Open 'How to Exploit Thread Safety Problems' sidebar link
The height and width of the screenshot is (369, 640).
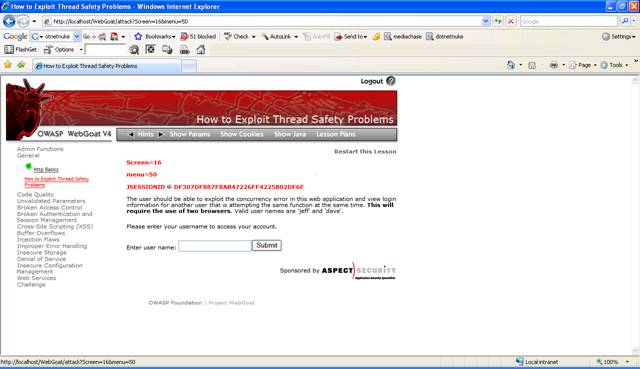point(56,182)
